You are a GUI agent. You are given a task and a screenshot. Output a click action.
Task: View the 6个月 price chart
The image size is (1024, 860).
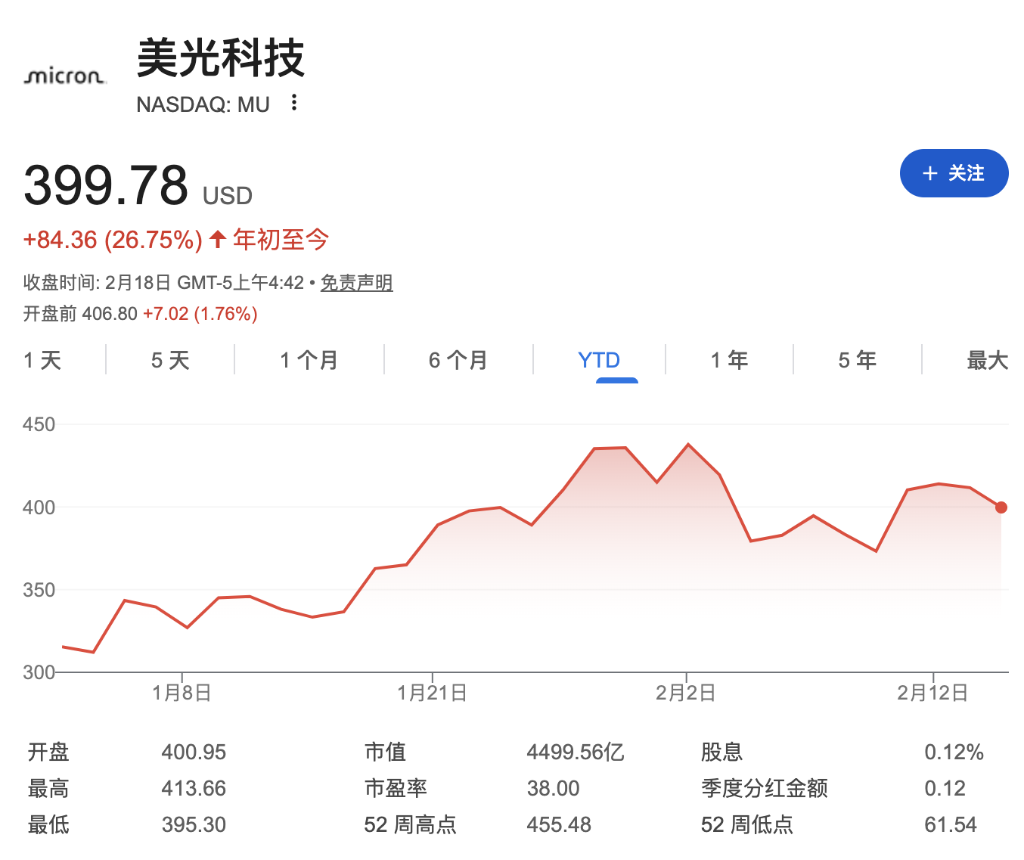point(455,360)
